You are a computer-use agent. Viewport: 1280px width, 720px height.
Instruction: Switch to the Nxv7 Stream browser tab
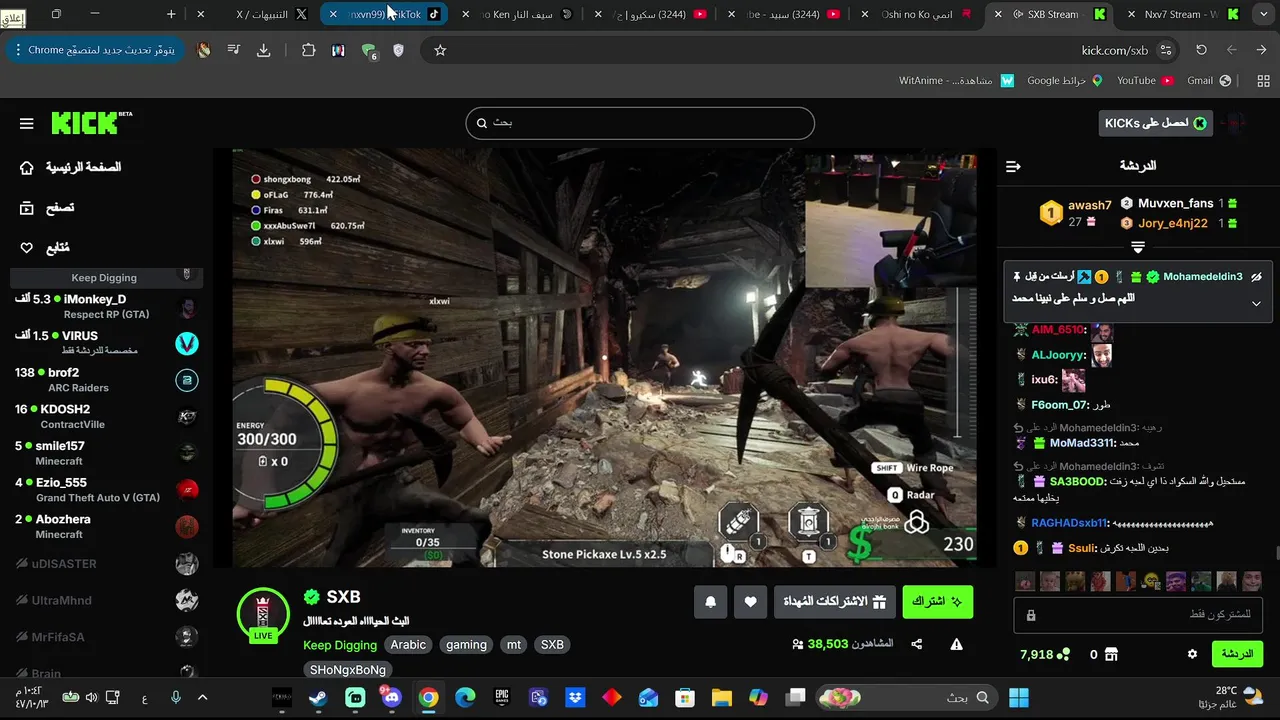coord(1183,14)
